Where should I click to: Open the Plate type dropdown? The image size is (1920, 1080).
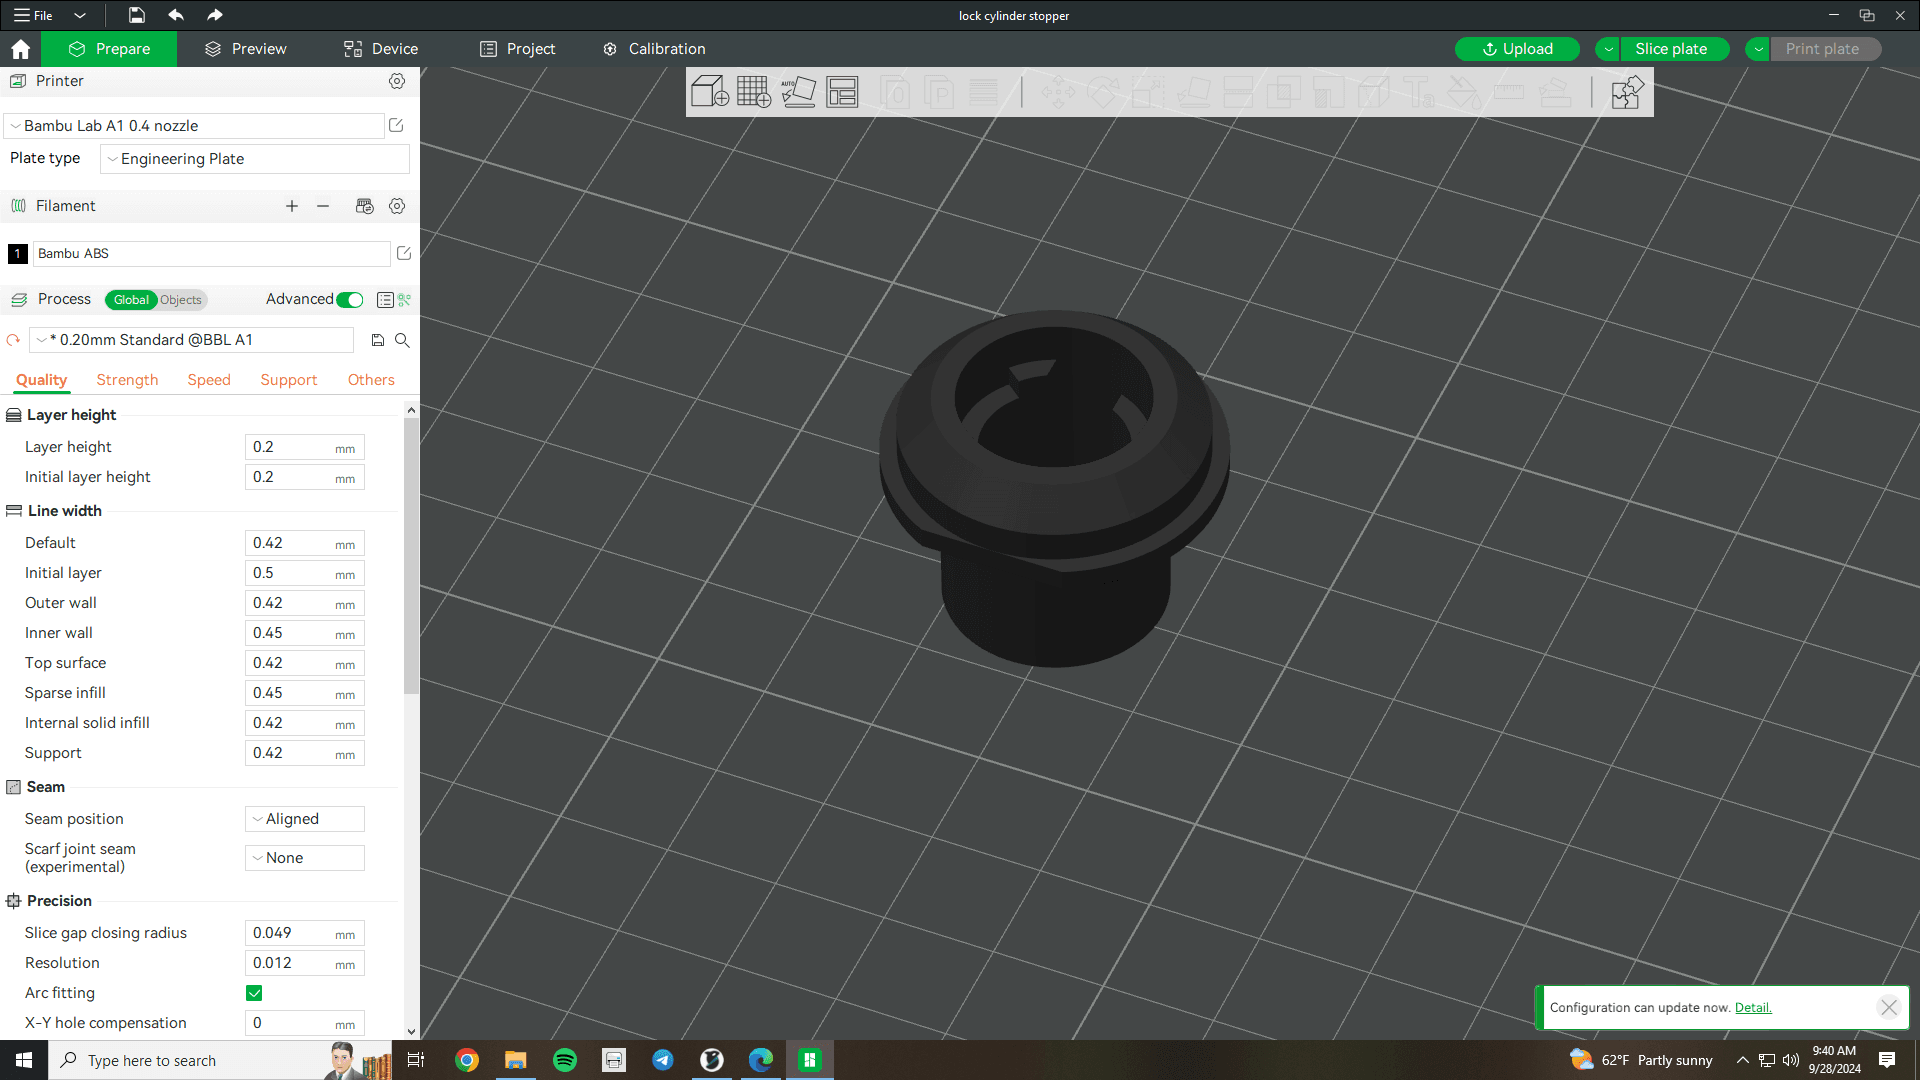click(x=255, y=159)
